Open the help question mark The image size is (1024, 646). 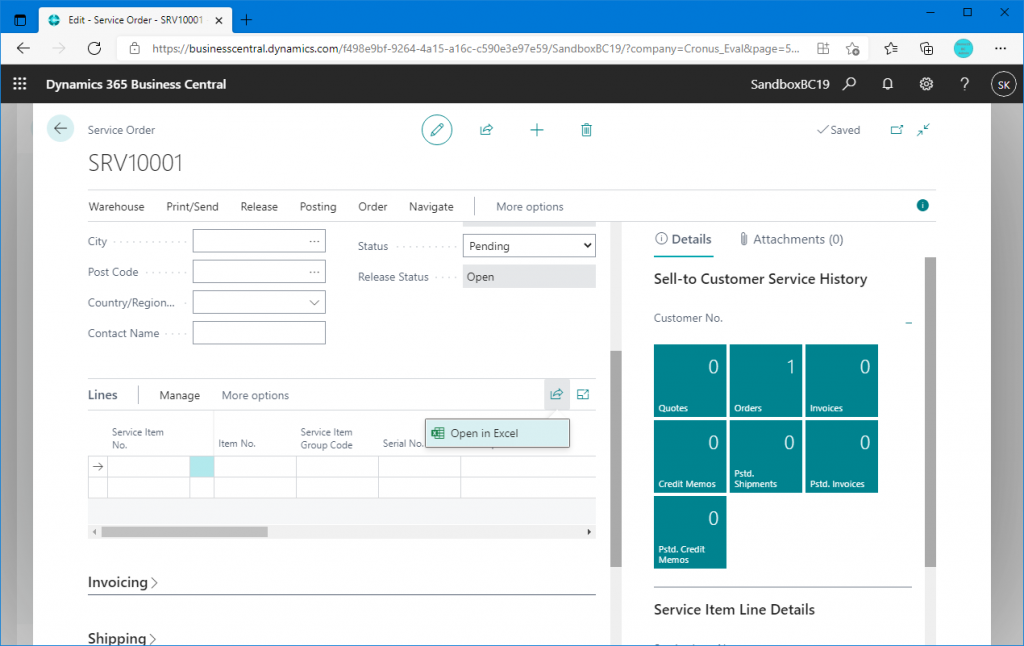point(965,84)
